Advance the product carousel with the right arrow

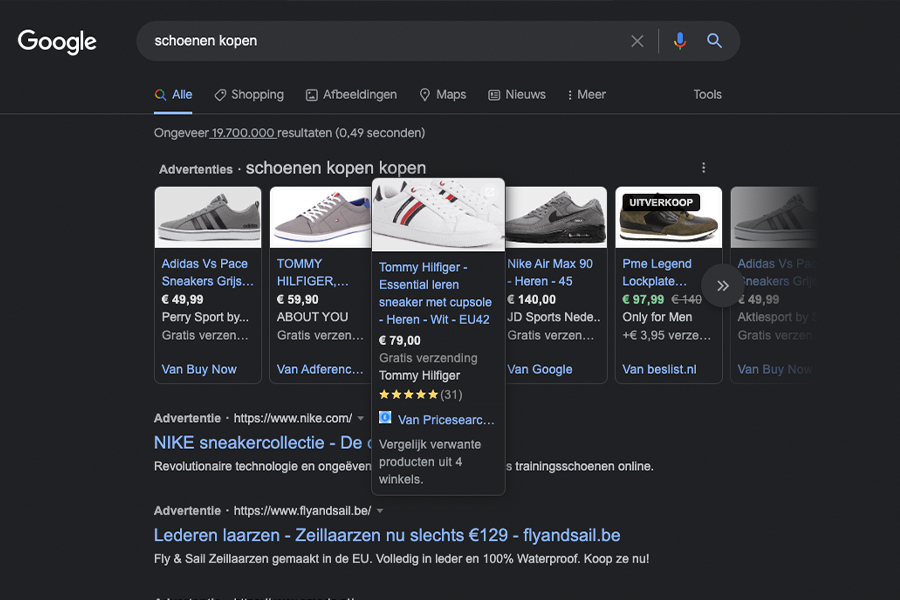pos(722,285)
